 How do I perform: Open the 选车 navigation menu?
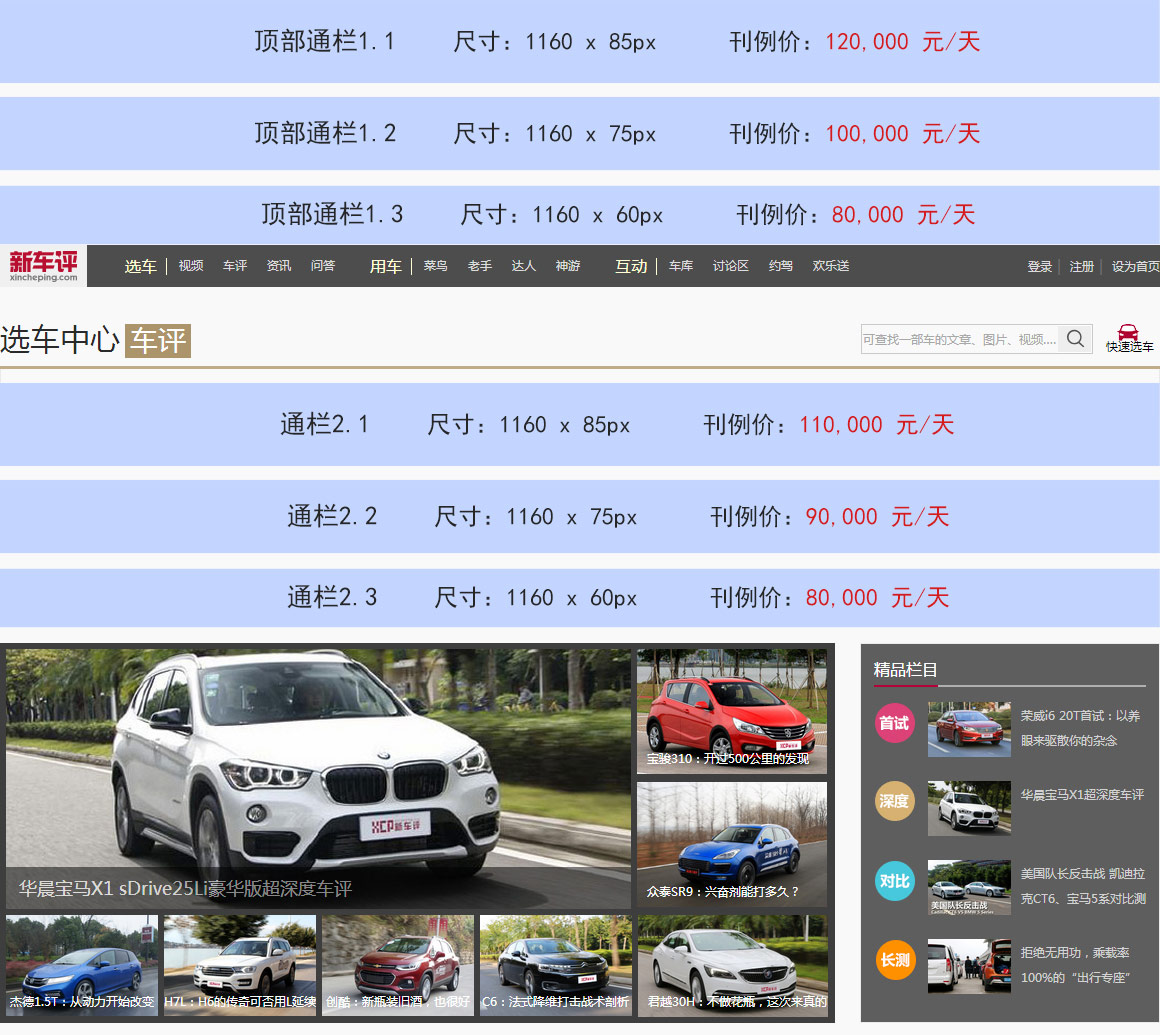[141, 266]
